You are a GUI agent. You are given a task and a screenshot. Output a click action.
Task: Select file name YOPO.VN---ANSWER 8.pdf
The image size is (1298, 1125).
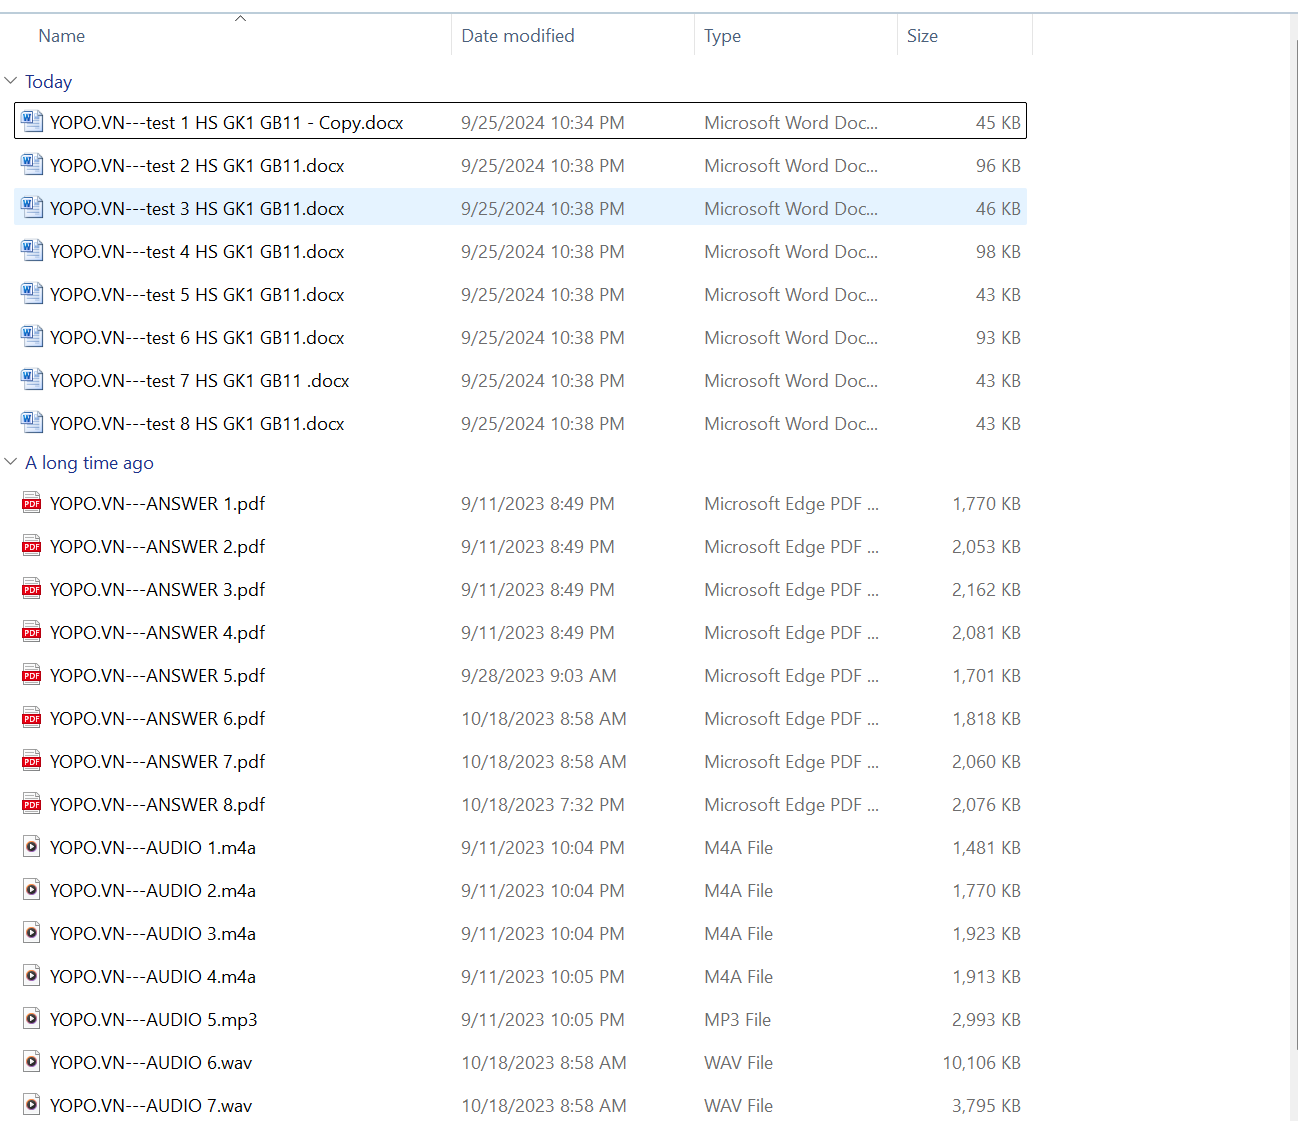point(158,805)
